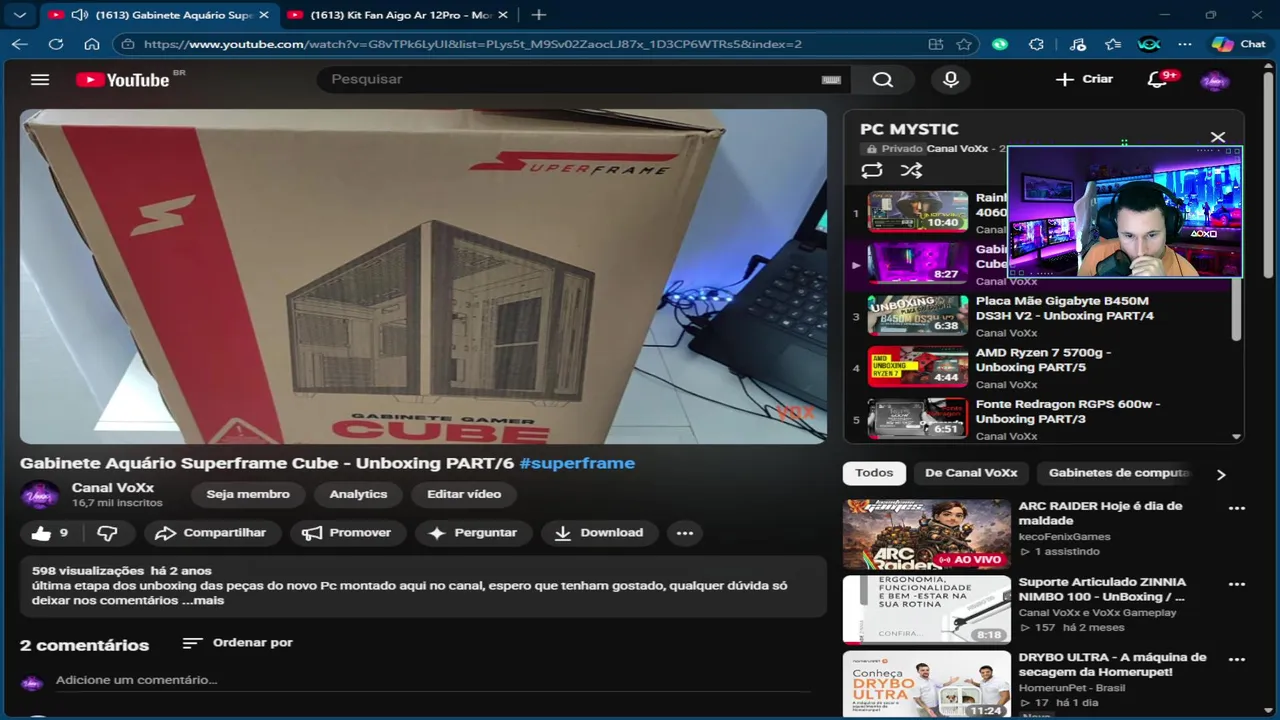Open ARC RAIDER live video thumbnail
This screenshot has width=1280, height=720.
927,535
